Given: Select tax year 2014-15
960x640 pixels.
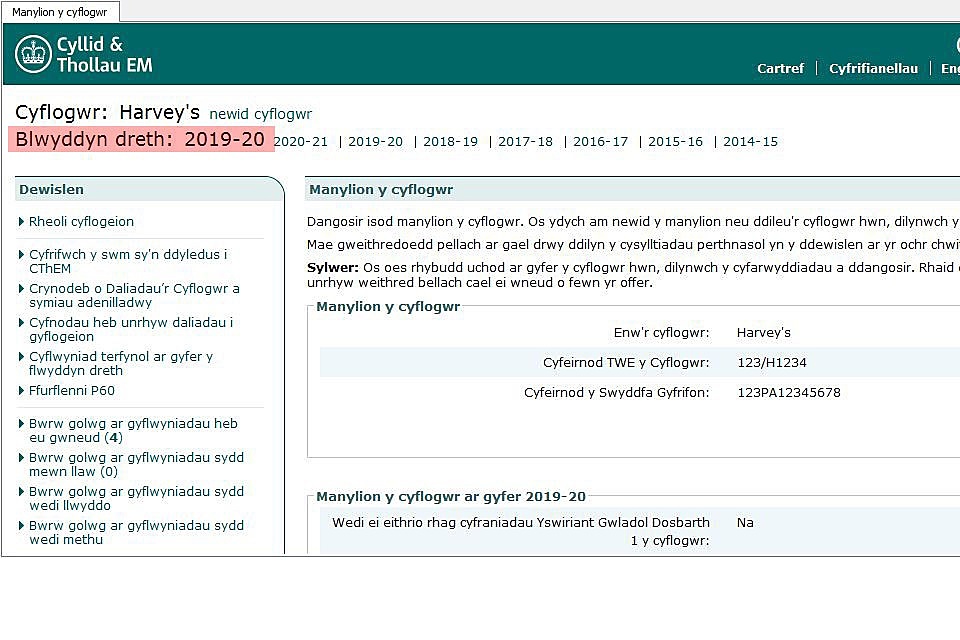Looking at the screenshot, I should [x=750, y=142].
